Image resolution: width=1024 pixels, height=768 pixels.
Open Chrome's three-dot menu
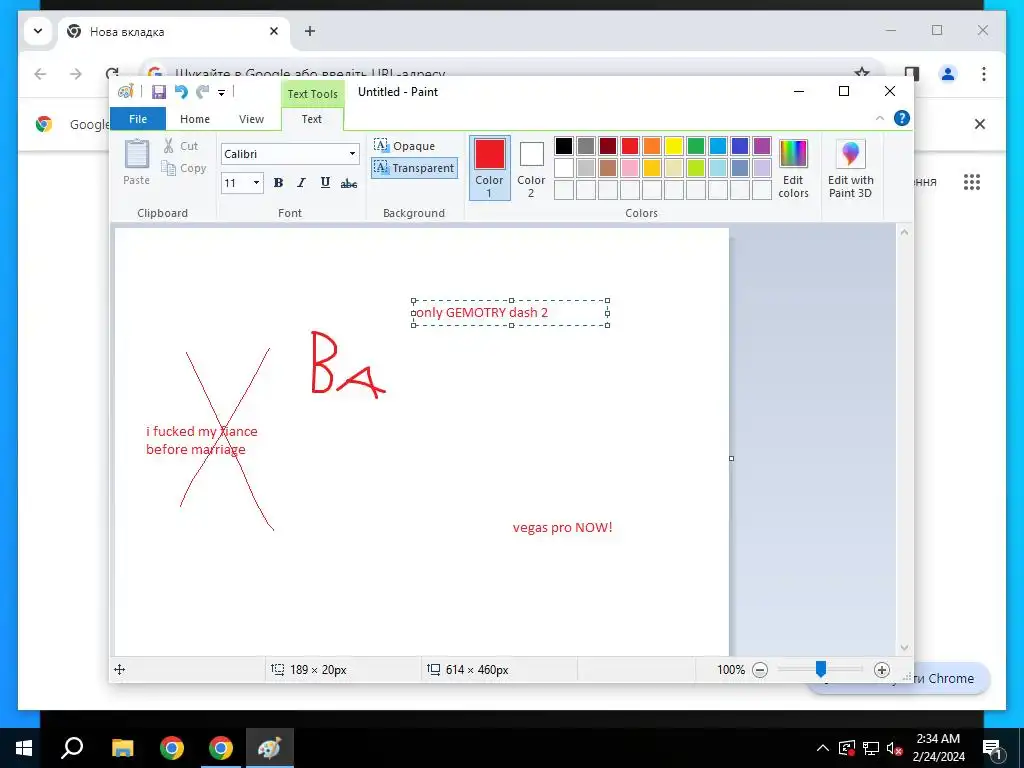[984, 74]
